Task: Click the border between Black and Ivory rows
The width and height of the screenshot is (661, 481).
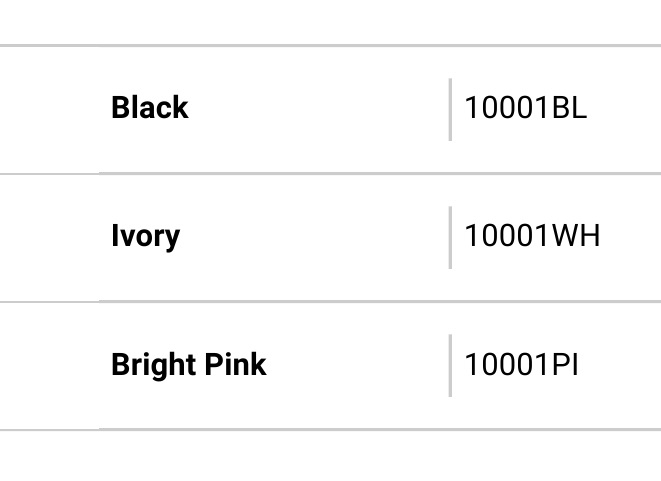Action: click(330, 173)
